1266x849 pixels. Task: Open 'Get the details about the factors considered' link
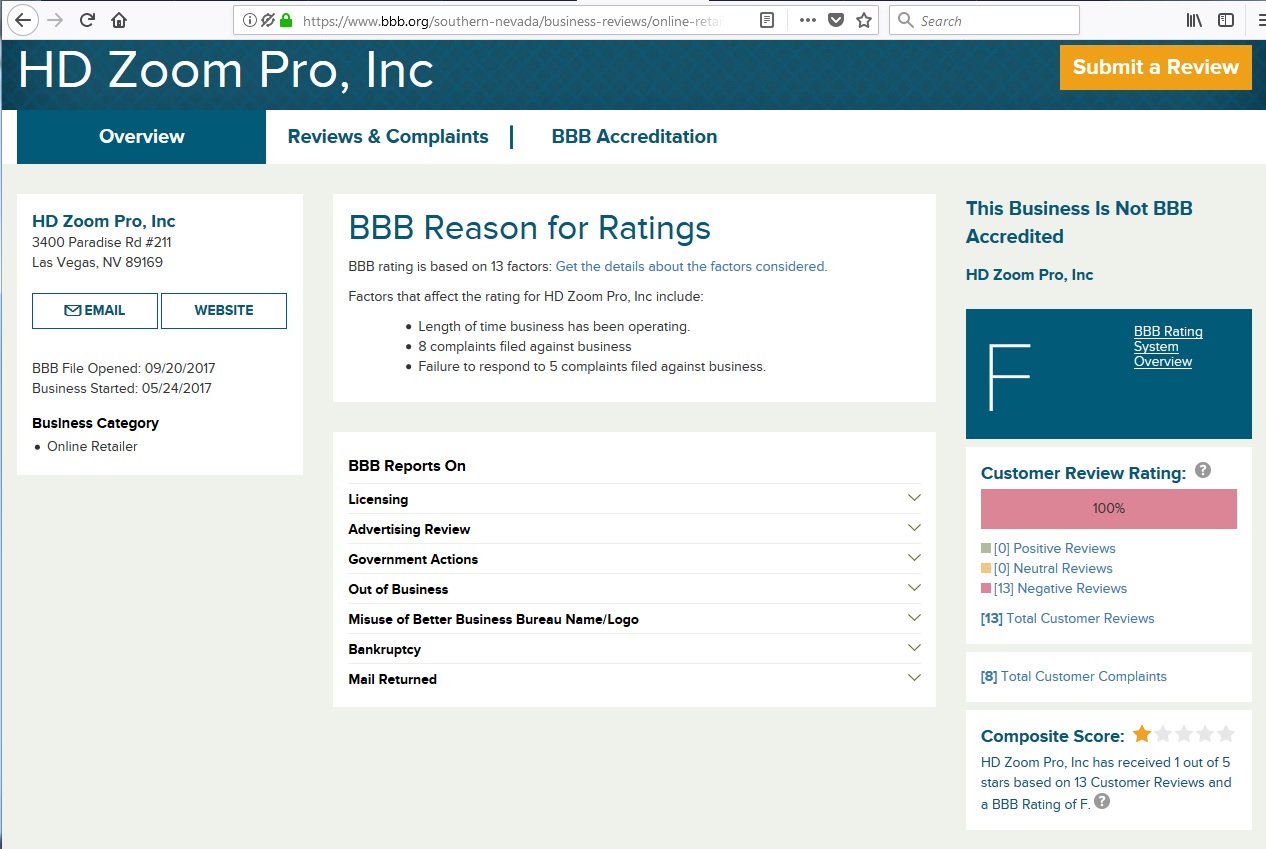click(691, 266)
